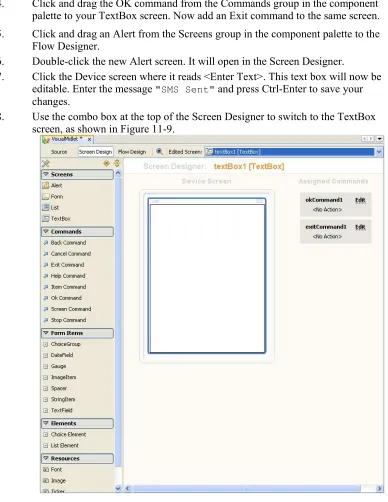
Task: Select the Alert screen palette item
Action: 53,185
